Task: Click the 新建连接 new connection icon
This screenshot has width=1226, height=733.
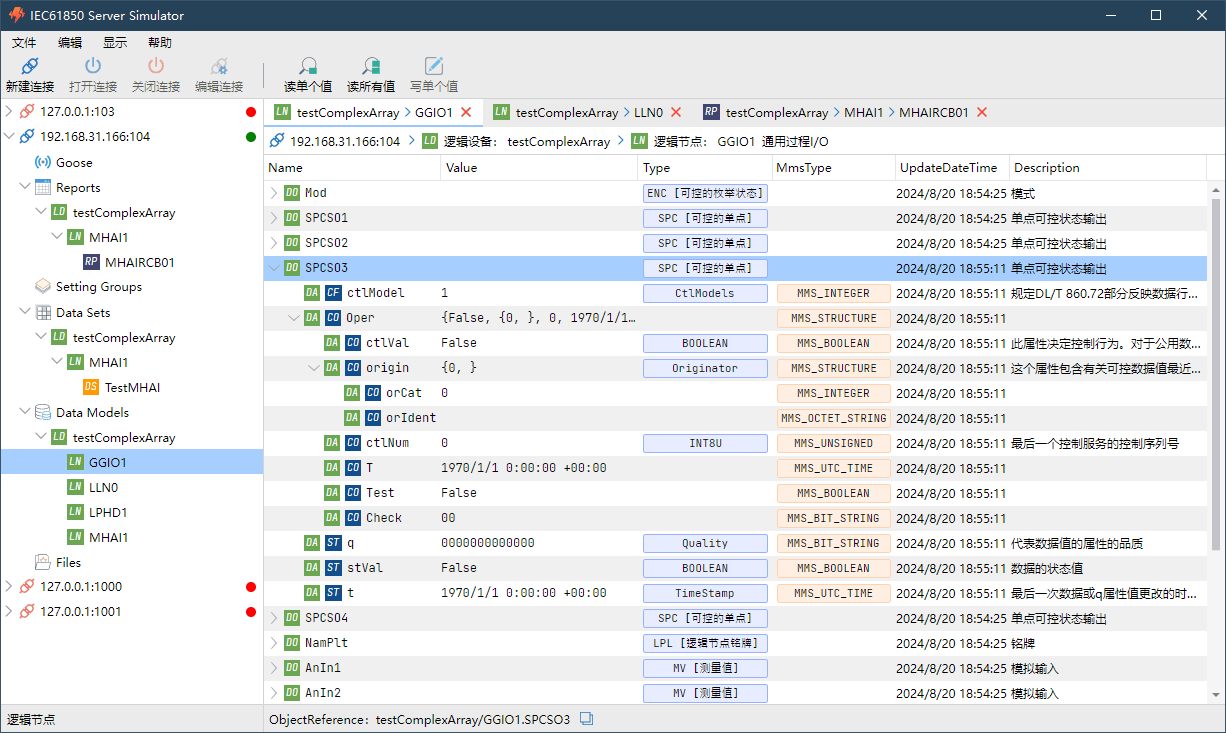Action: [x=30, y=67]
